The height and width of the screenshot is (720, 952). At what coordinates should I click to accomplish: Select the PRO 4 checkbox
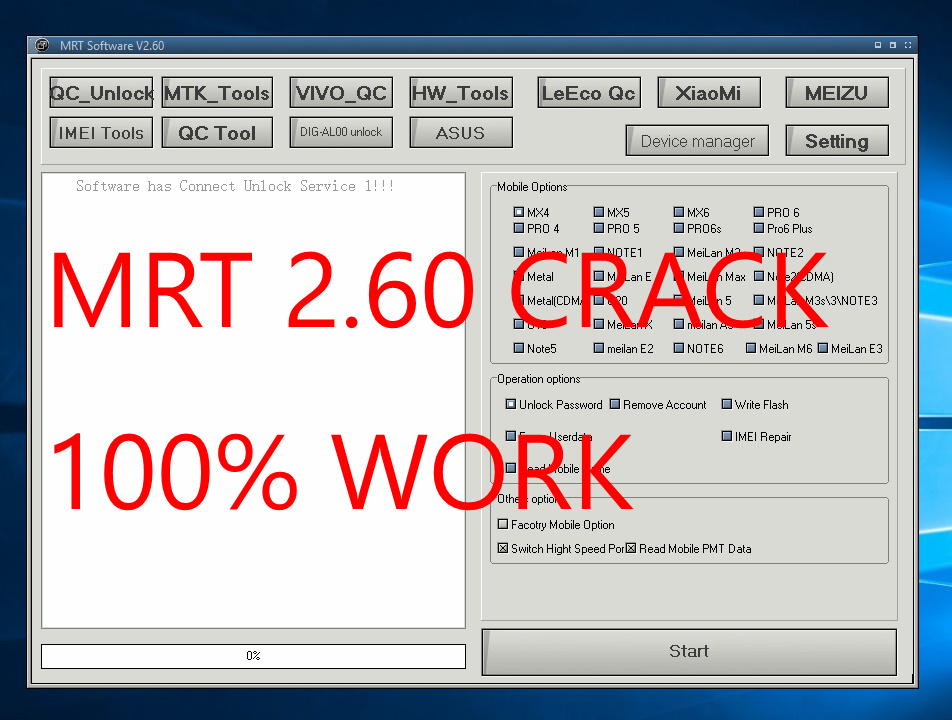coord(518,228)
